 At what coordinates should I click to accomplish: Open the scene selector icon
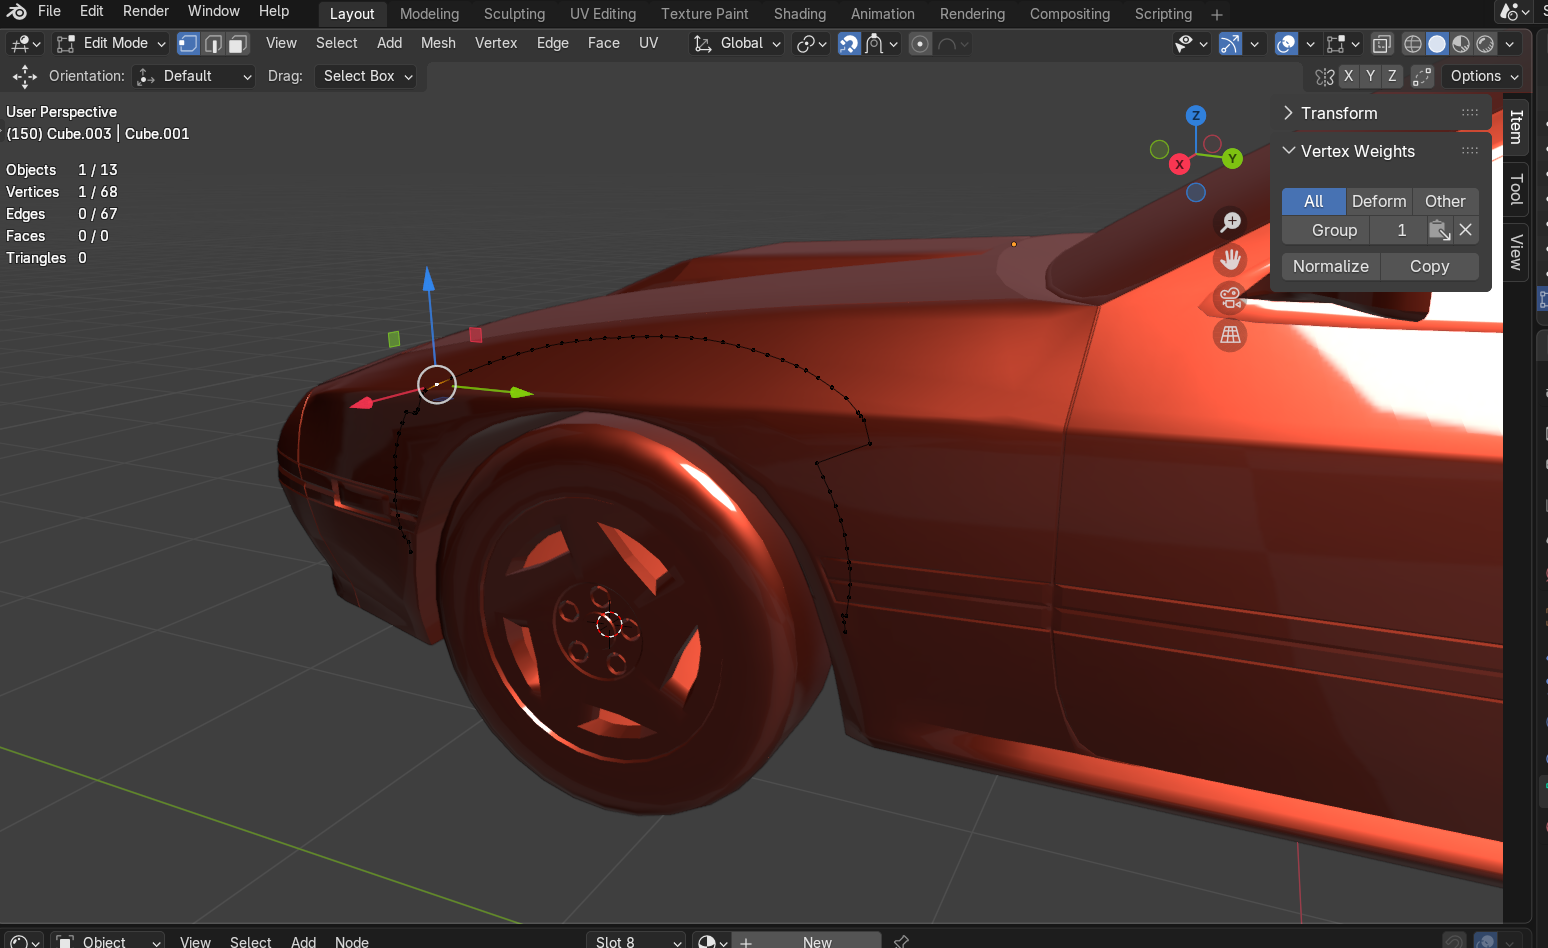(x=1514, y=12)
